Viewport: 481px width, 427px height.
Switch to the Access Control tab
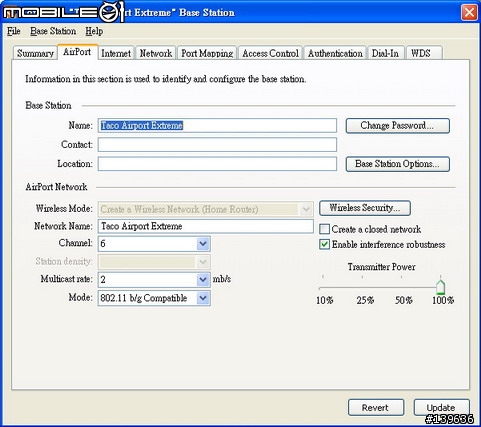tap(270, 53)
